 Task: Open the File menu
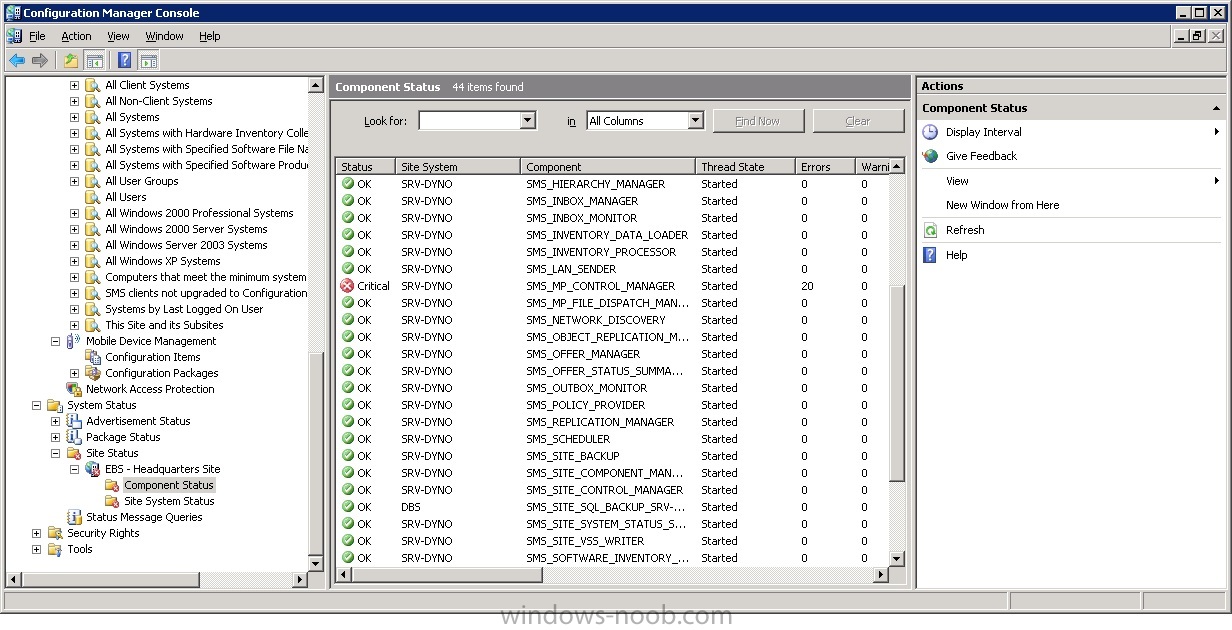(37, 36)
